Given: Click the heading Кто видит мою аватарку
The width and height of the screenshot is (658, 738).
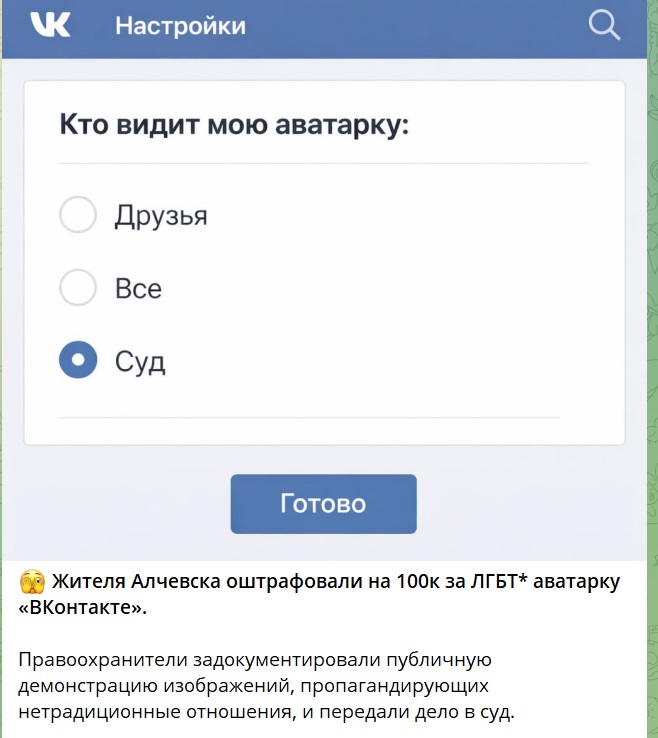Looking at the screenshot, I should click(235, 125).
